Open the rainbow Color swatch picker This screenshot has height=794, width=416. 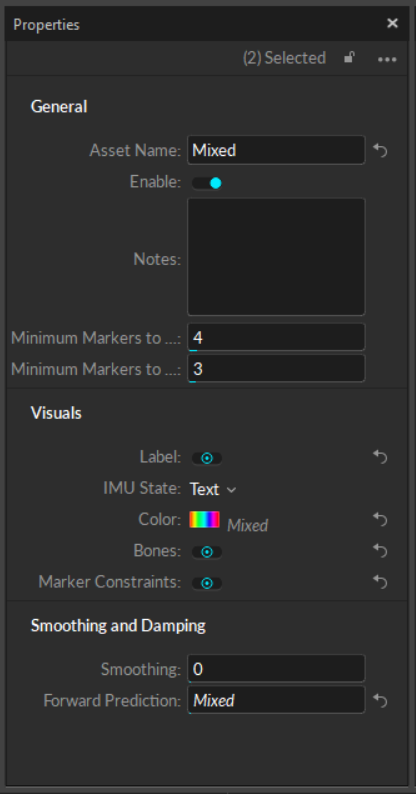tap(204, 520)
